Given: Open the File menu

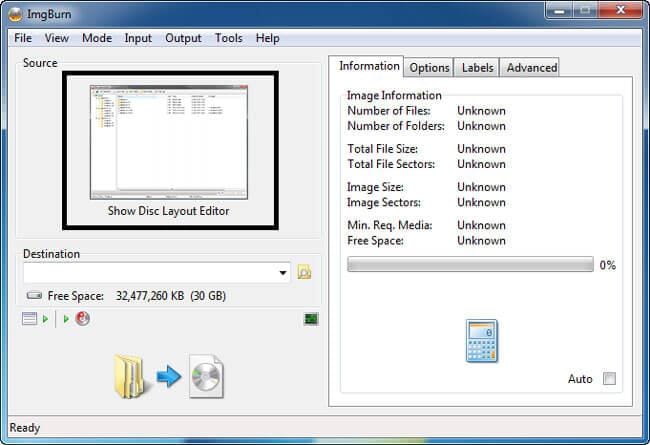Looking at the screenshot, I should coord(23,38).
